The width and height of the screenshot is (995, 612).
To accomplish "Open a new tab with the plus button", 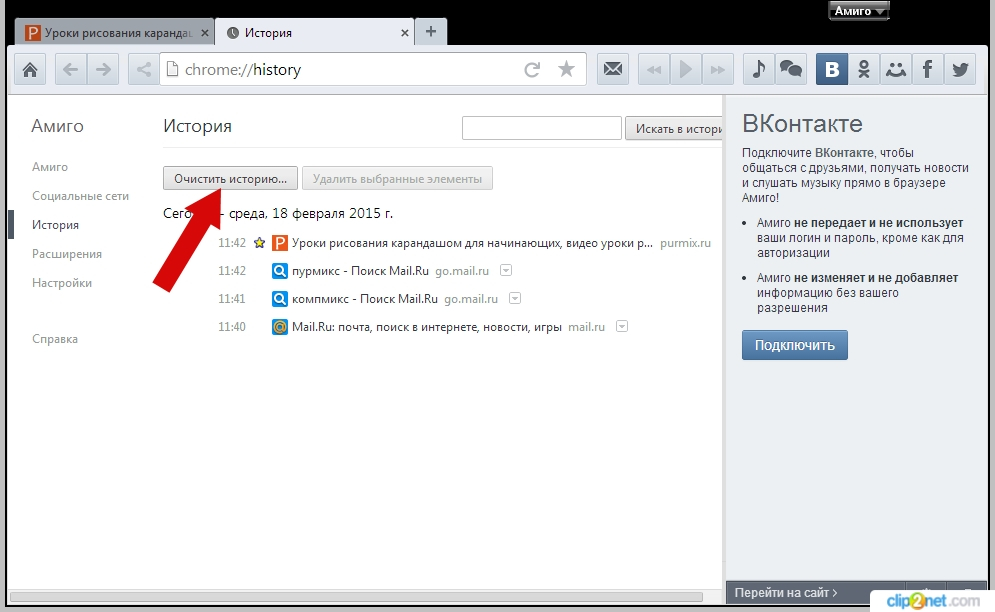I will 431,32.
